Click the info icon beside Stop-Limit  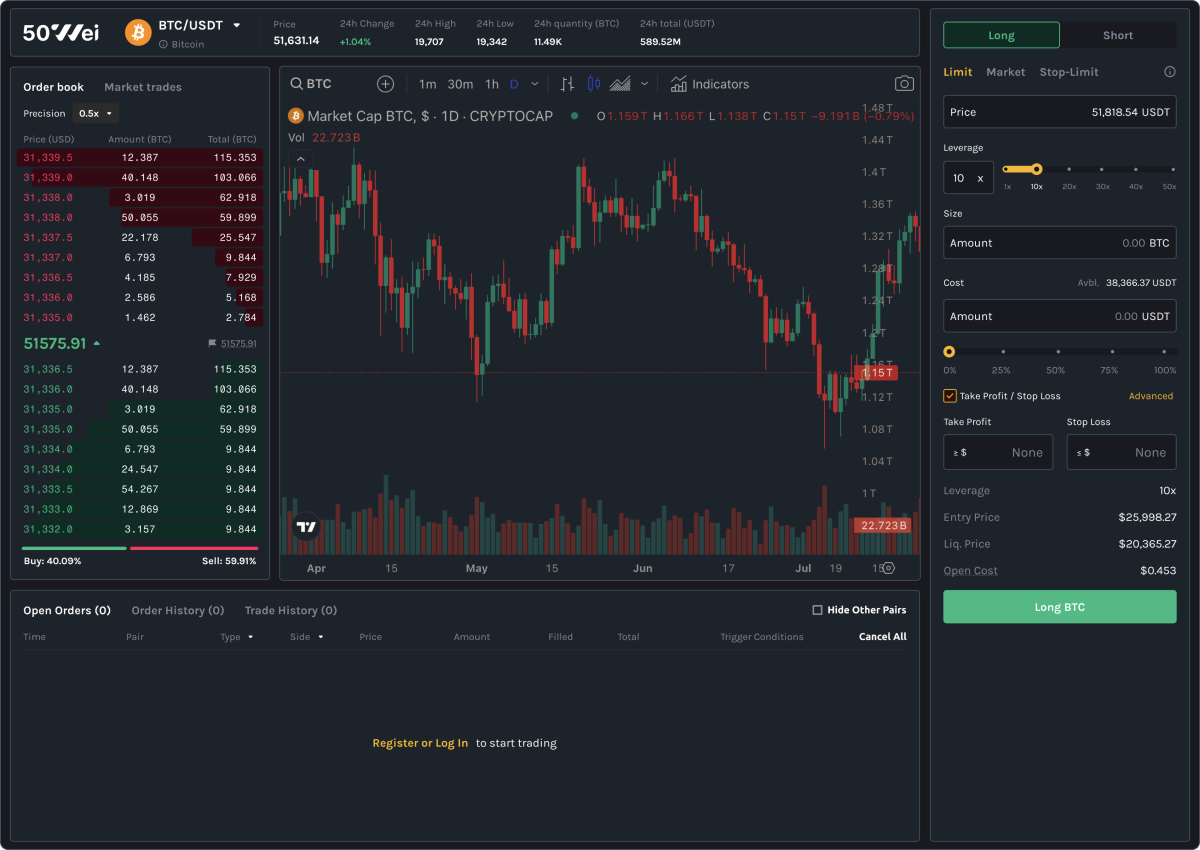click(x=1170, y=72)
